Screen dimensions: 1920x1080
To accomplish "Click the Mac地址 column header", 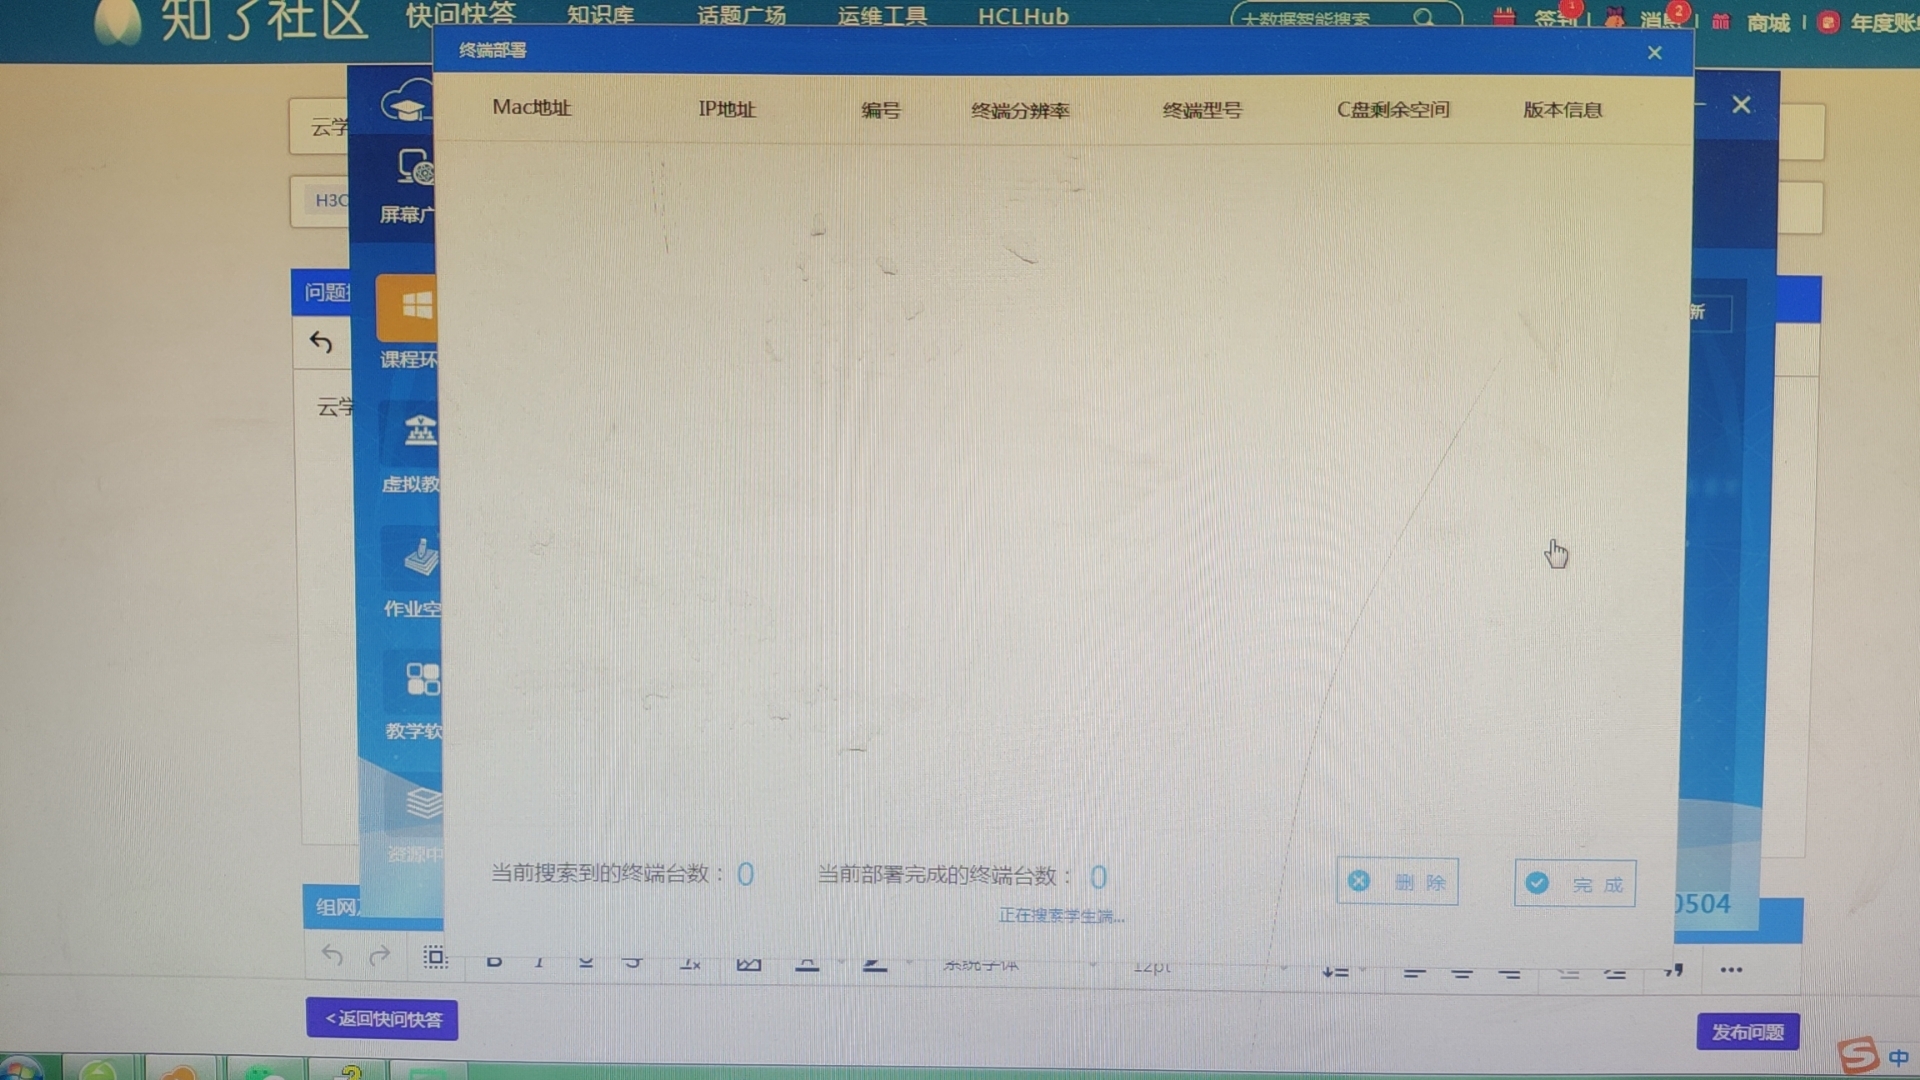I will [x=531, y=108].
